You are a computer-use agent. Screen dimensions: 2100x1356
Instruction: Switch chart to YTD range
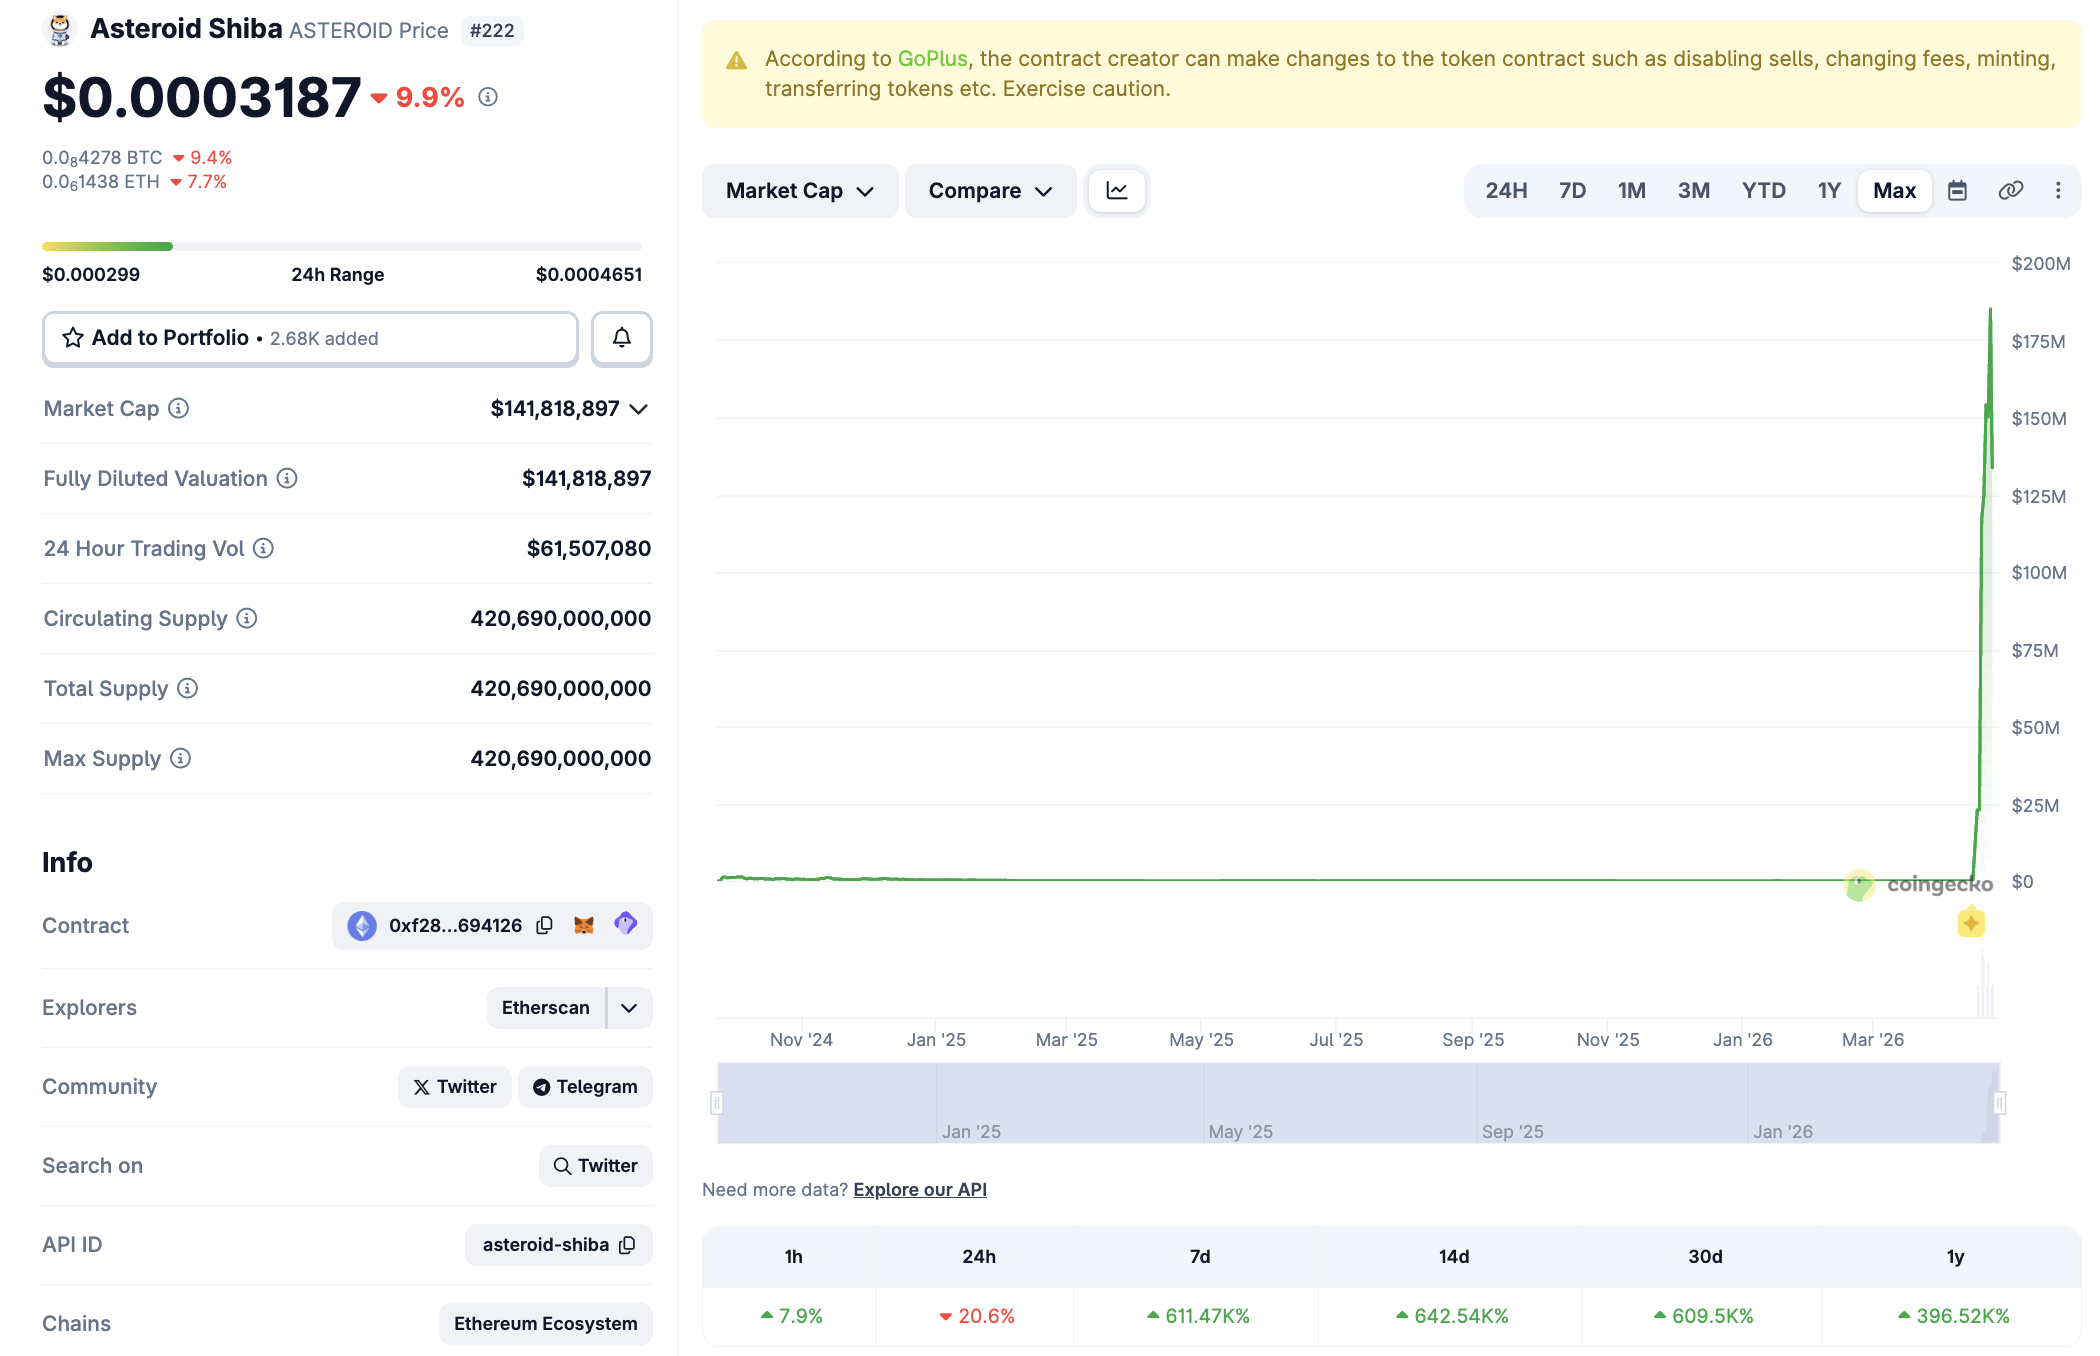[1763, 191]
